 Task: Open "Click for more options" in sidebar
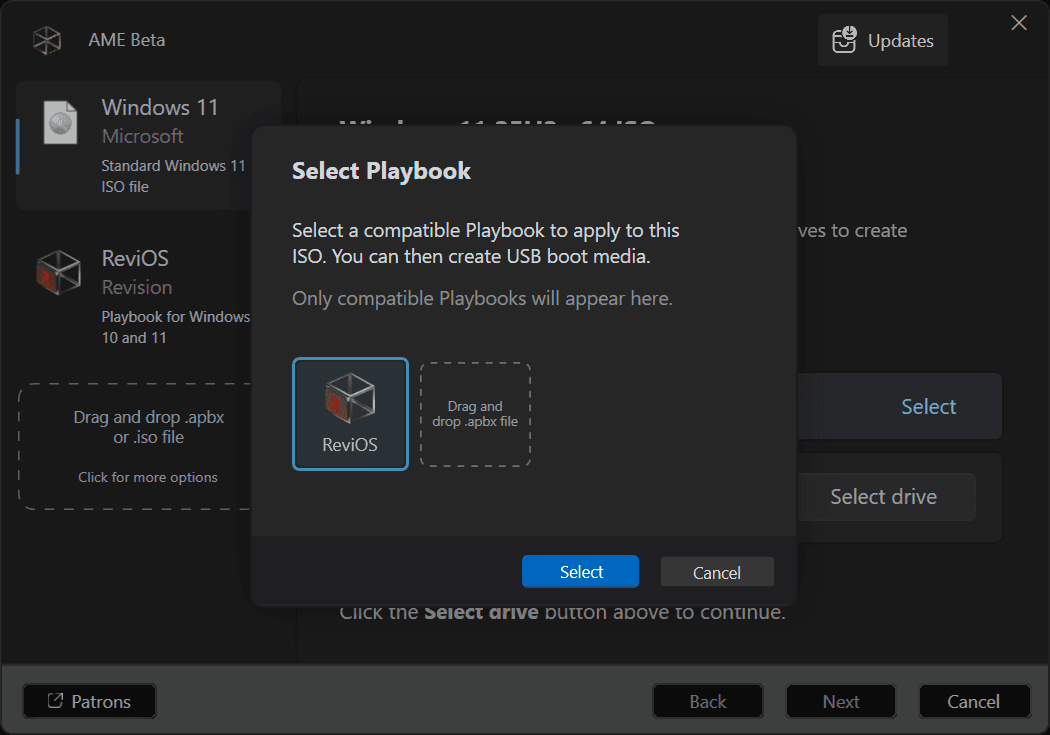tap(148, 477)
